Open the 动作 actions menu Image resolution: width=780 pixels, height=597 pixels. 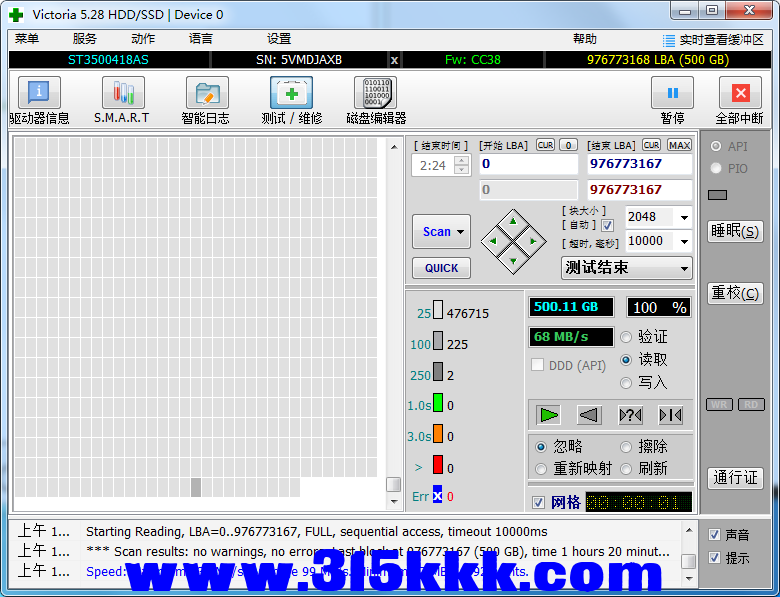coord(143,39)
